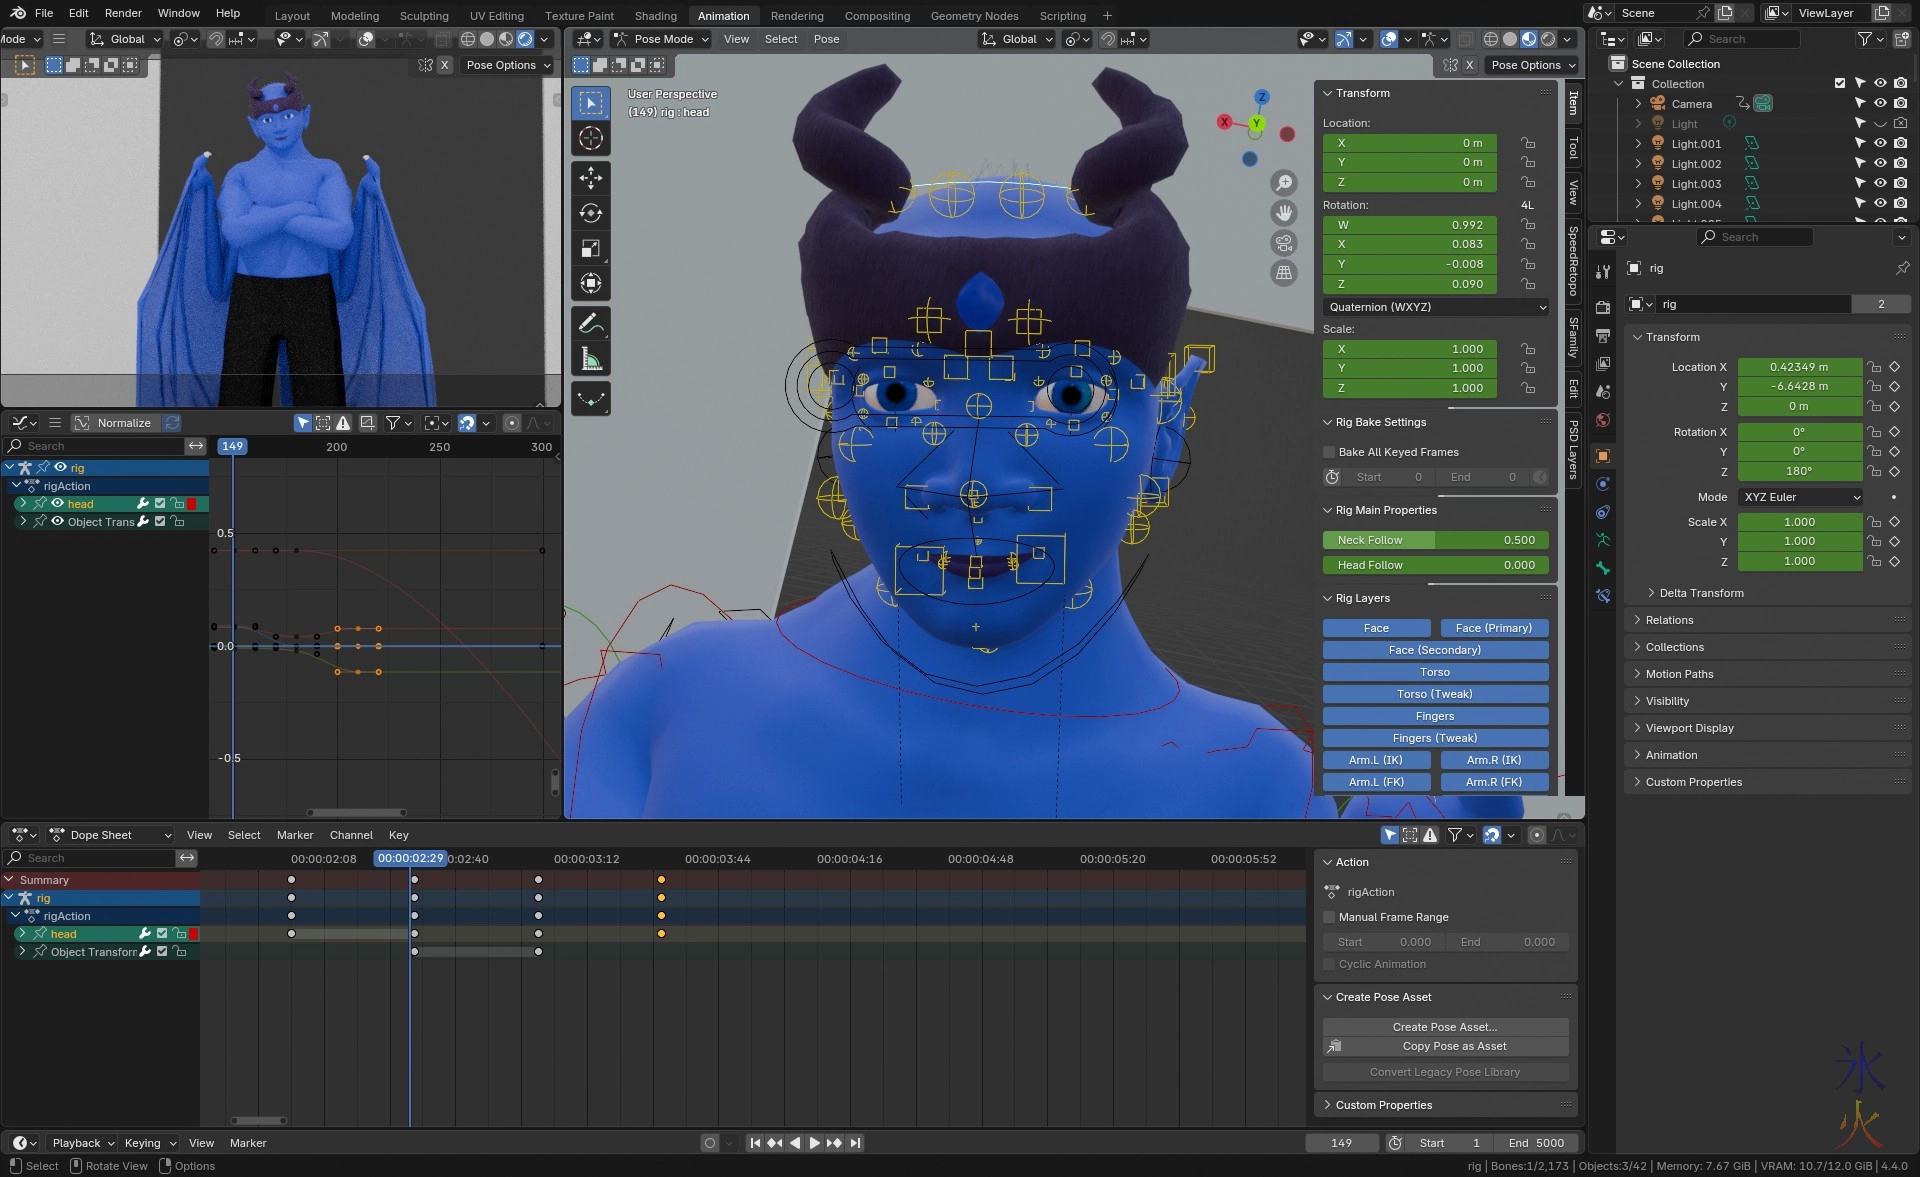Enable Bake All Keyed Frames checkbox

(1329, 452)
